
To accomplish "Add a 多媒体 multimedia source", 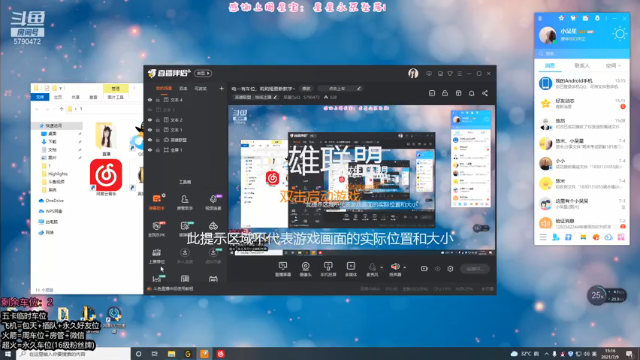I will click(x=351, y=269).
